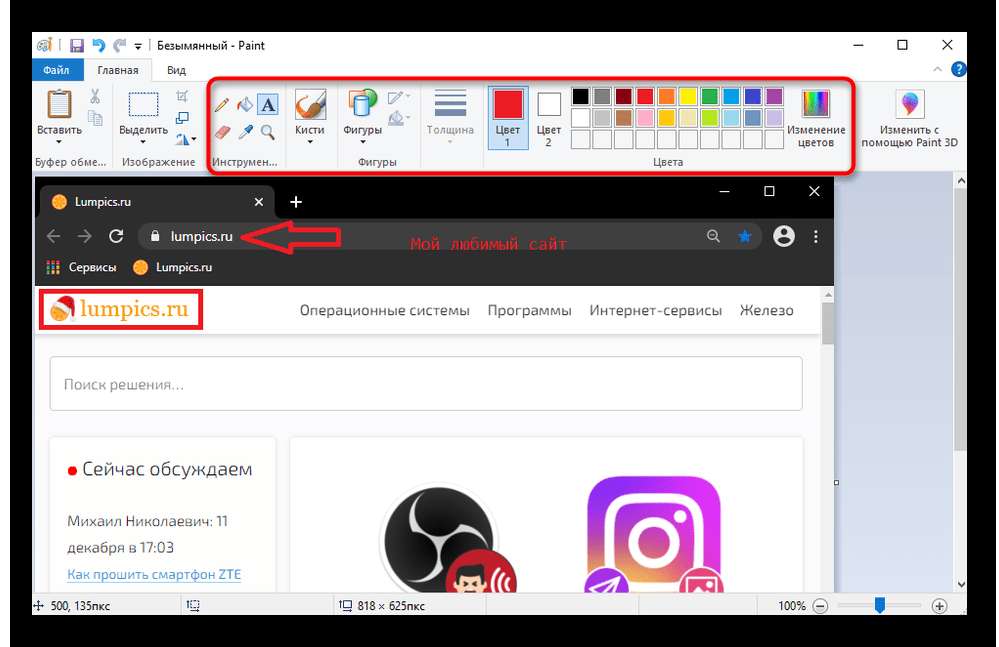Click the Save icon in title bar
The height and width of the screenshot is (647, 999).
pyautogui.click(x=77, y=45)
